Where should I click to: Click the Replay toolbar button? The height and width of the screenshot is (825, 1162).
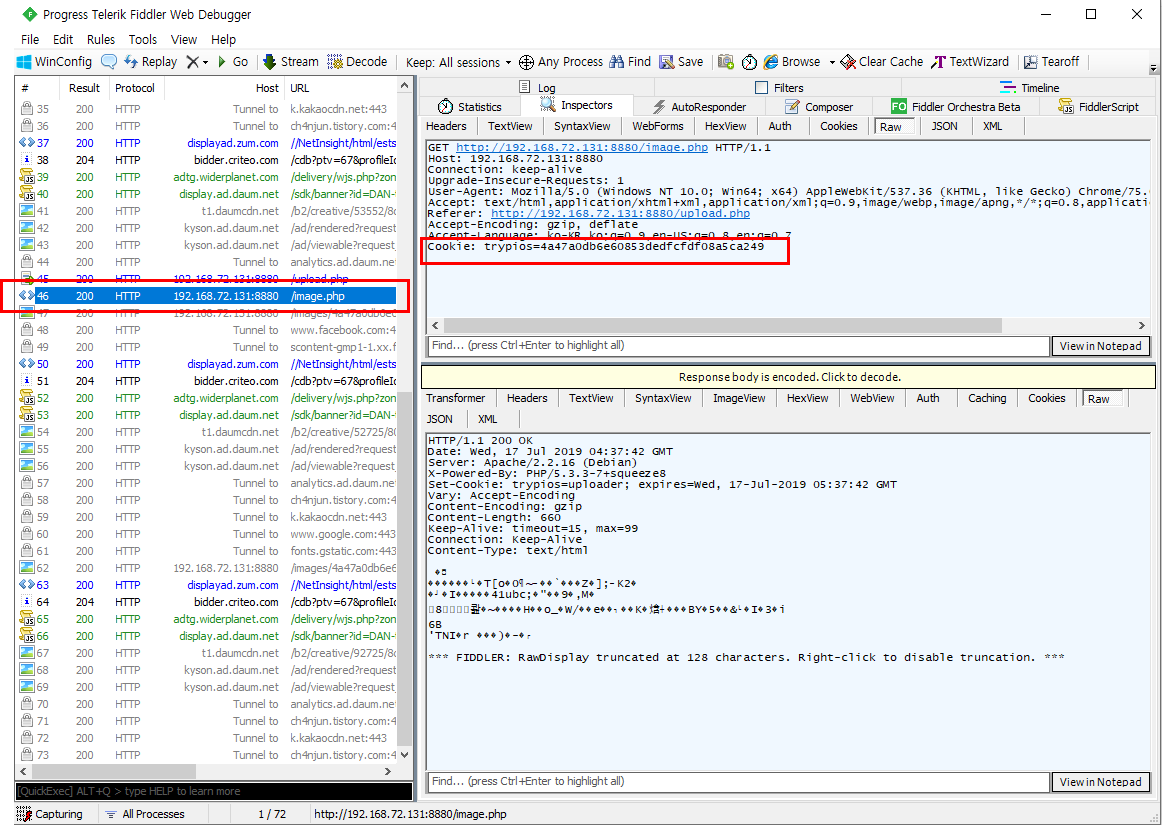coord(150,62)
